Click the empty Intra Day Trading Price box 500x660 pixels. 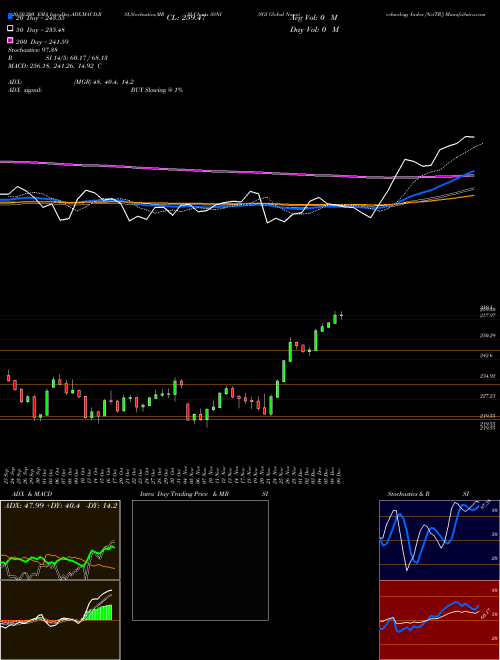(x=200, y=560)
